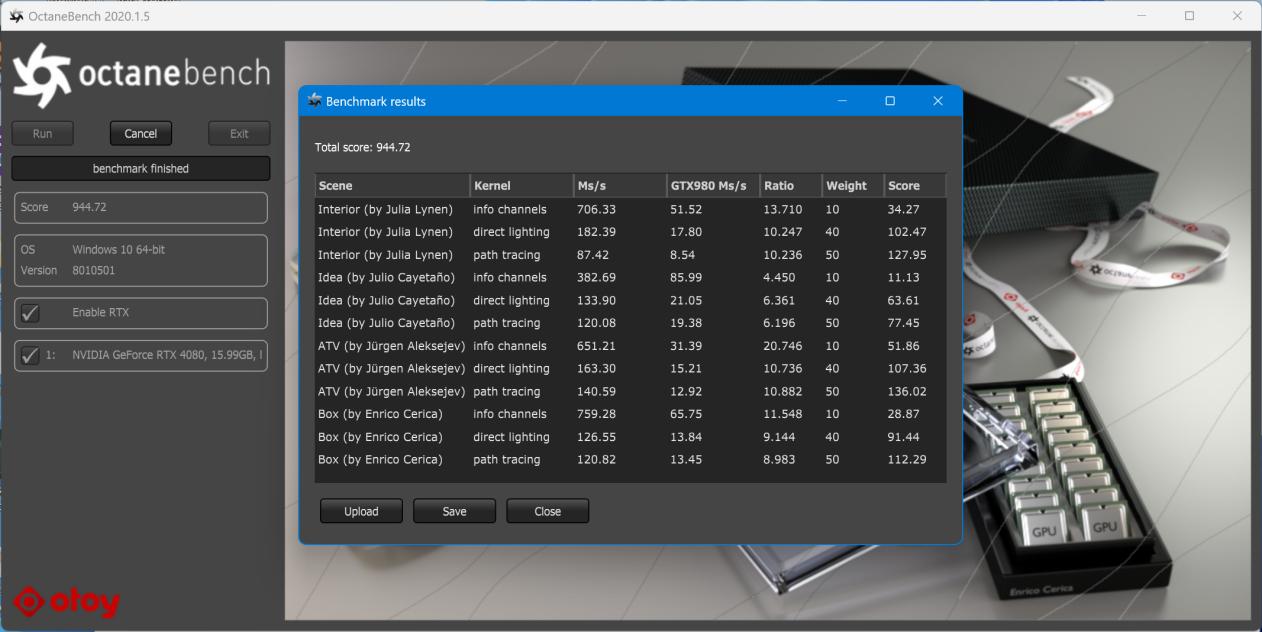Image resolution: width=1262 pixels, height=632 pixels.
Task: Click the GTX980 Ms/s column header
Action: point(712,185)
